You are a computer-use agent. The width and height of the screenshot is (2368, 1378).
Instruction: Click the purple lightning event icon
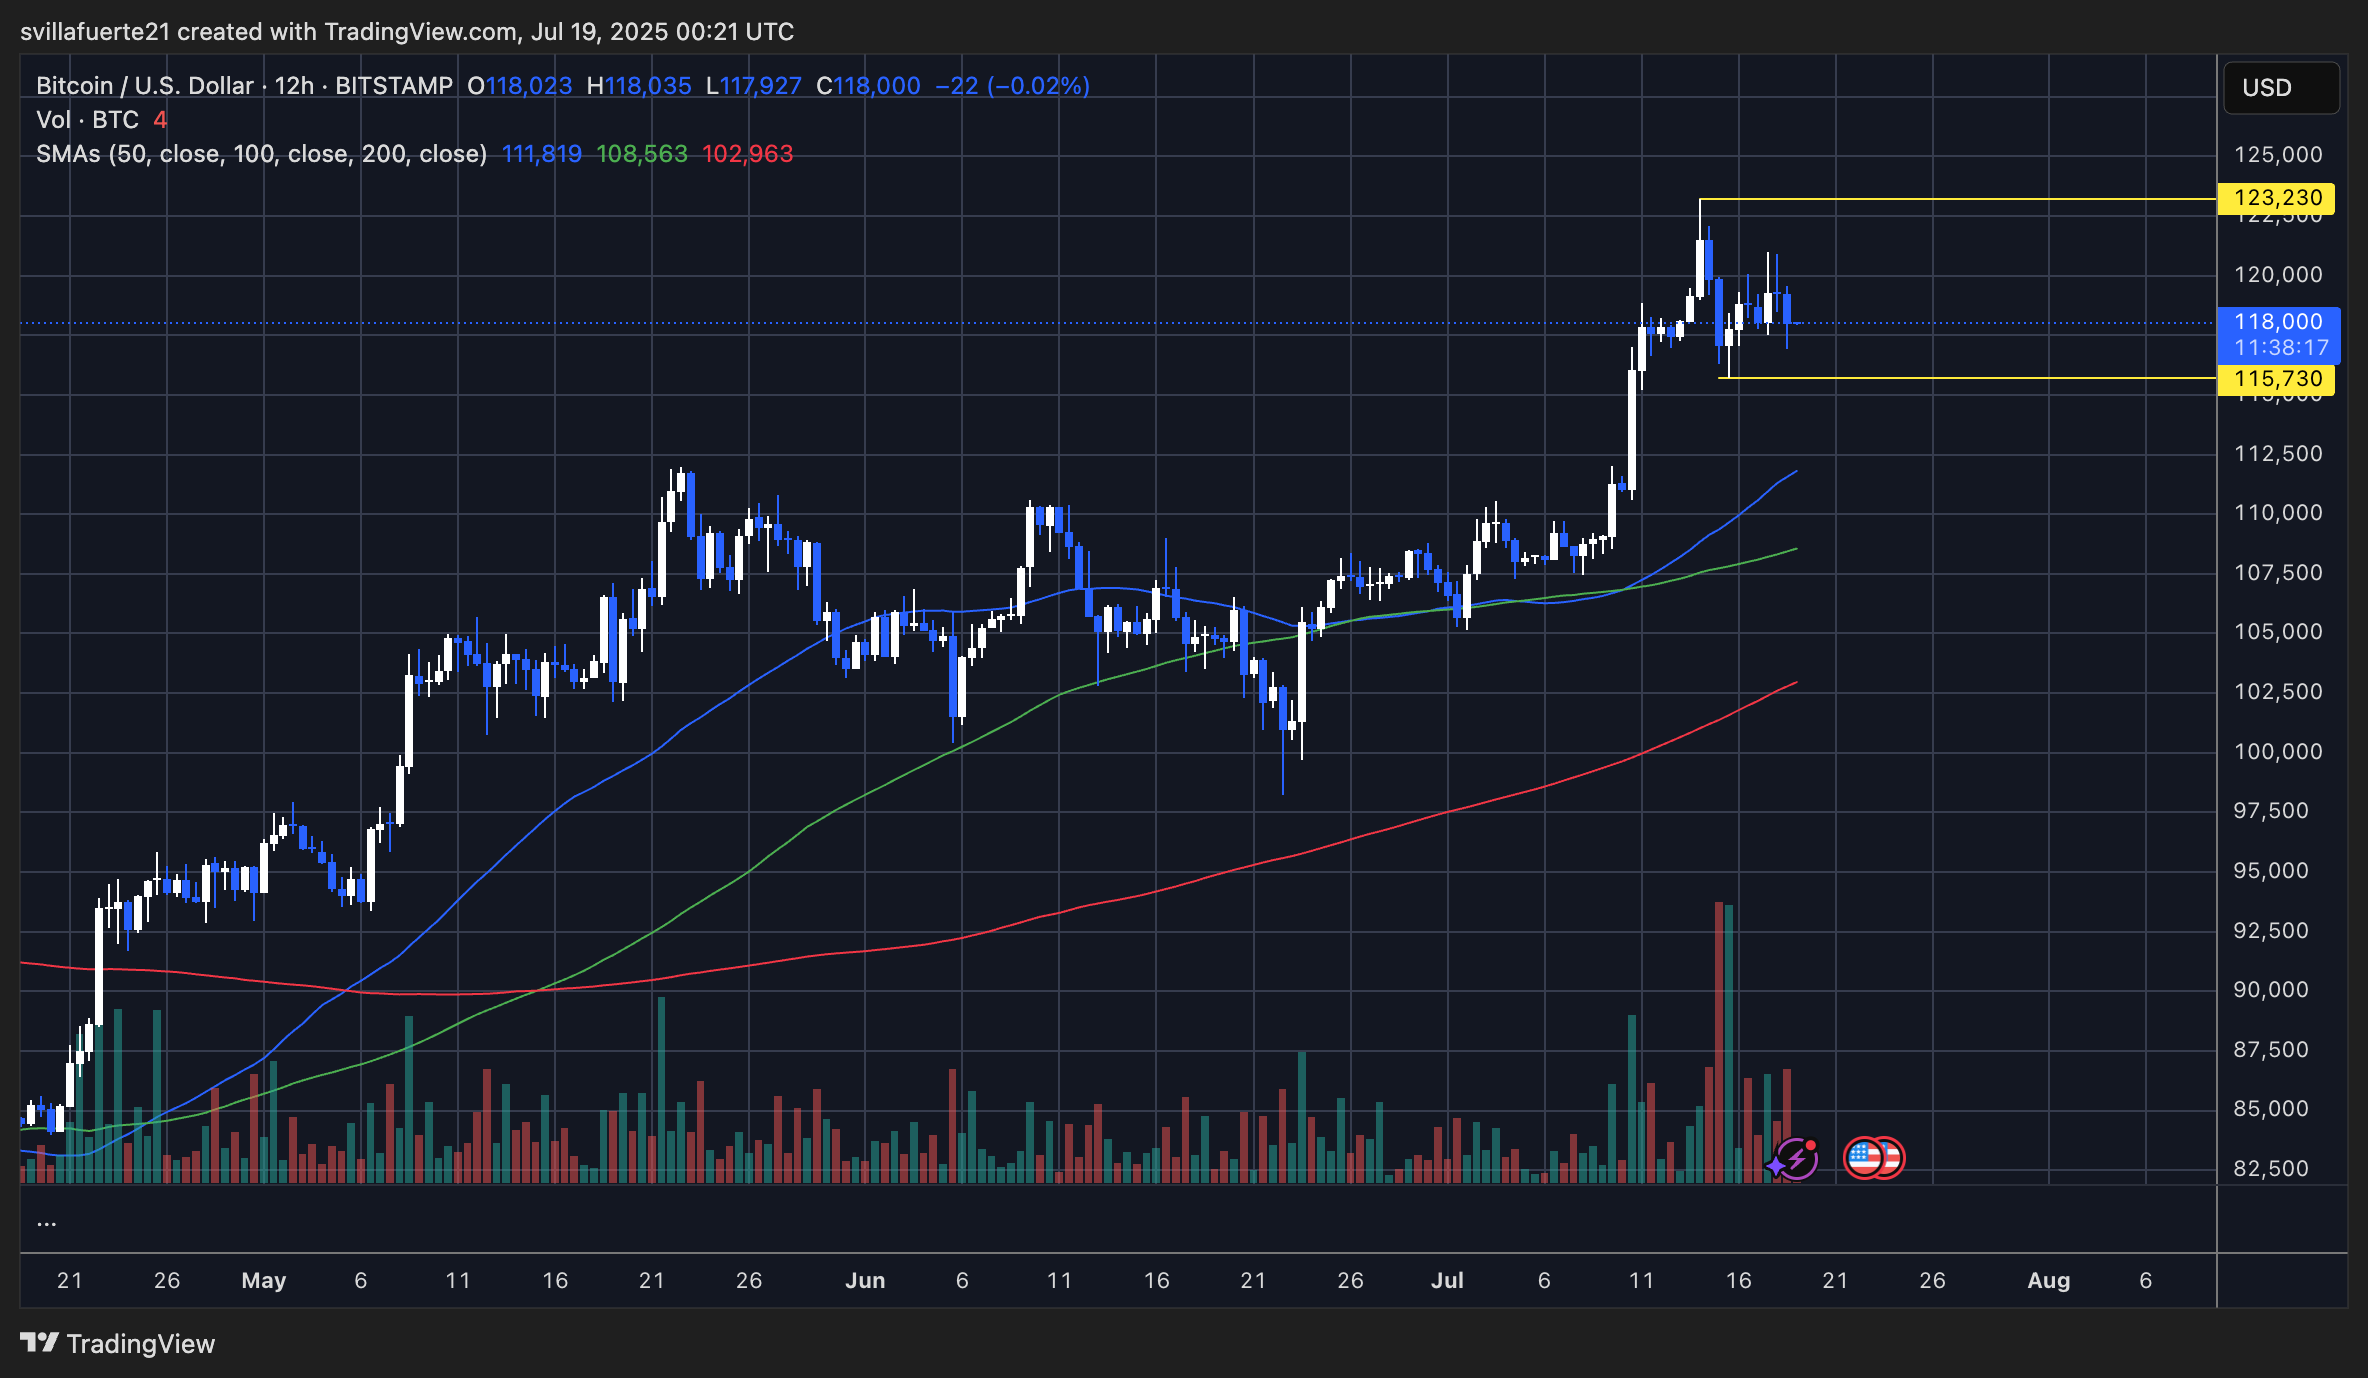click(x=1796, y=1159)
